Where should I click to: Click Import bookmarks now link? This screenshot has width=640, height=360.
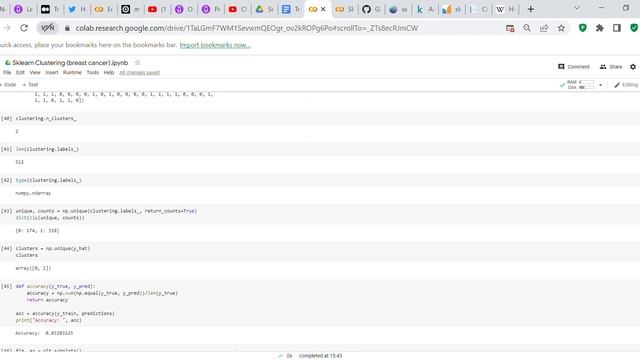pyautogui.click(x=215, y=45)
